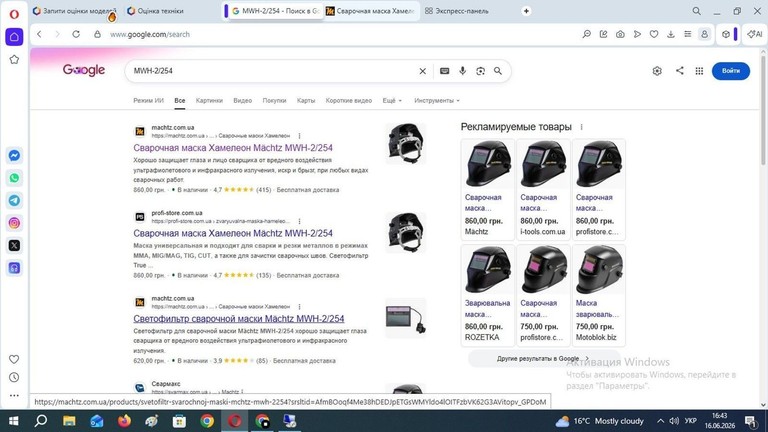The width and height of the screenshot is (768, 432).
Task: Add page to bookmarks with heart icon
Action: [x=654, y=34]
